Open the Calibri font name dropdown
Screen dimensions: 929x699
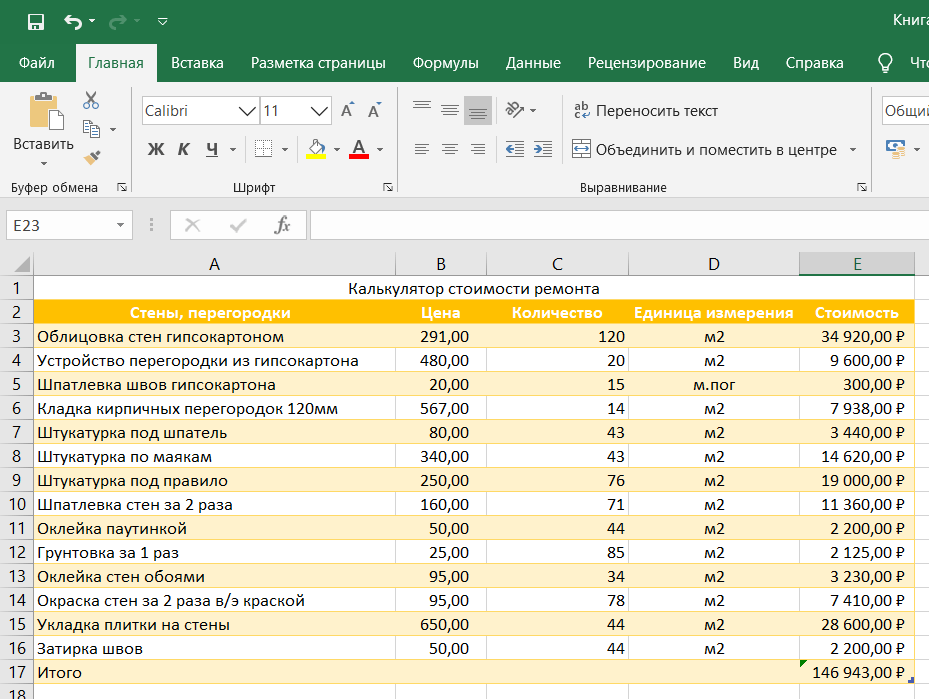point(247,111)
